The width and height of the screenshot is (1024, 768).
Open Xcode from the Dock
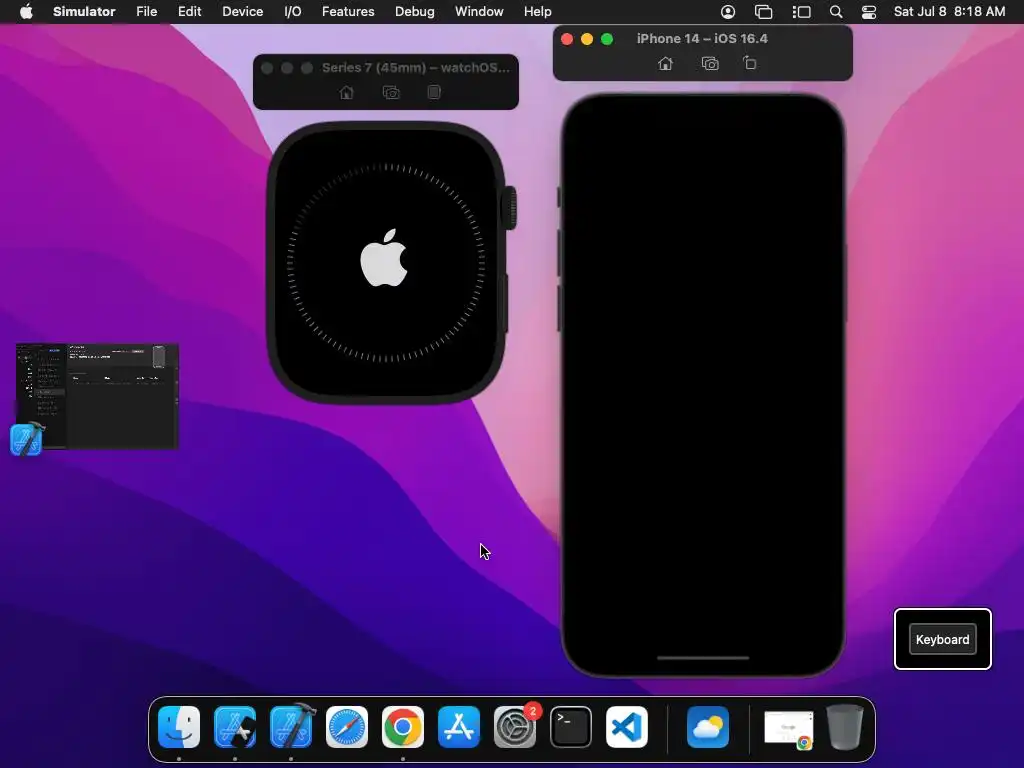click(x=291, y=726)
